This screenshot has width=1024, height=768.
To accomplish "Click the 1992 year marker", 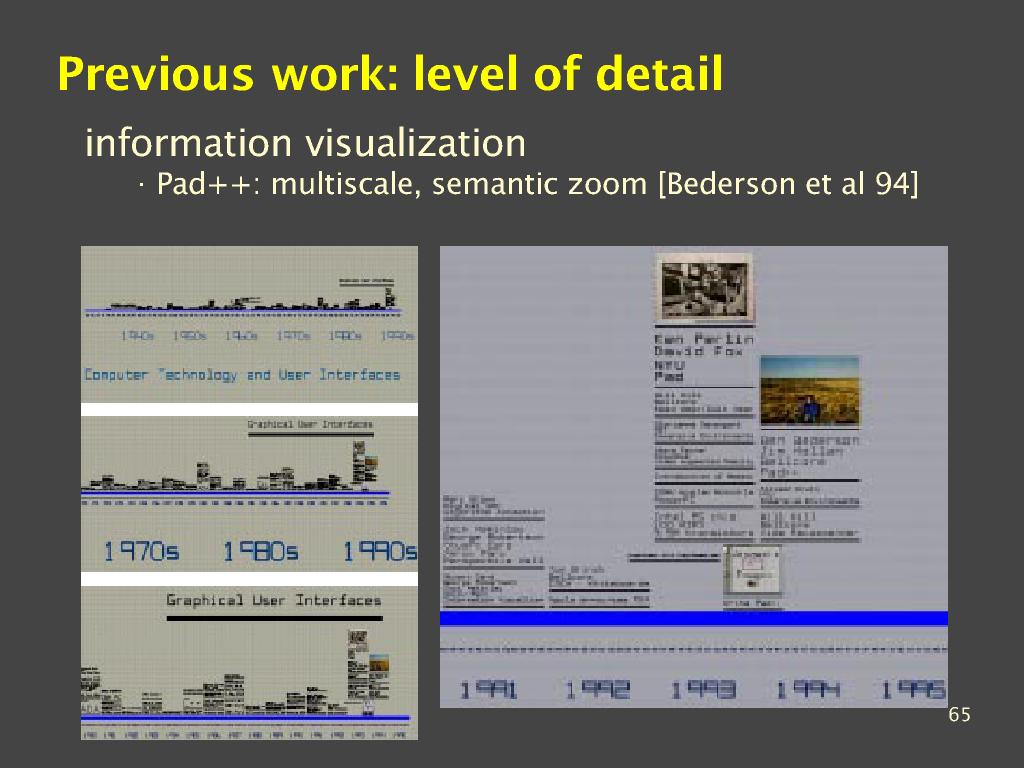I will 597,689.
